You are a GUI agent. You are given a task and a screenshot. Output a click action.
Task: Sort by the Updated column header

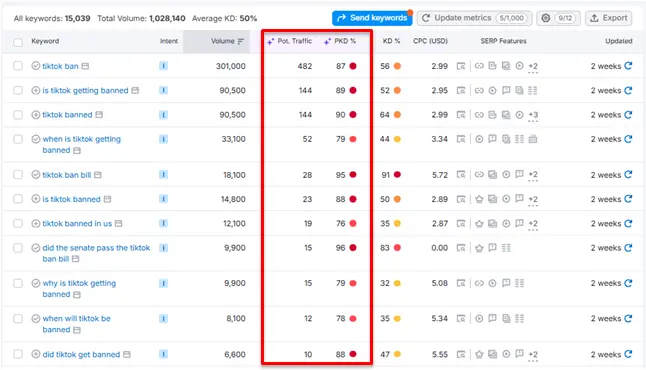click(x=618, y=41)
